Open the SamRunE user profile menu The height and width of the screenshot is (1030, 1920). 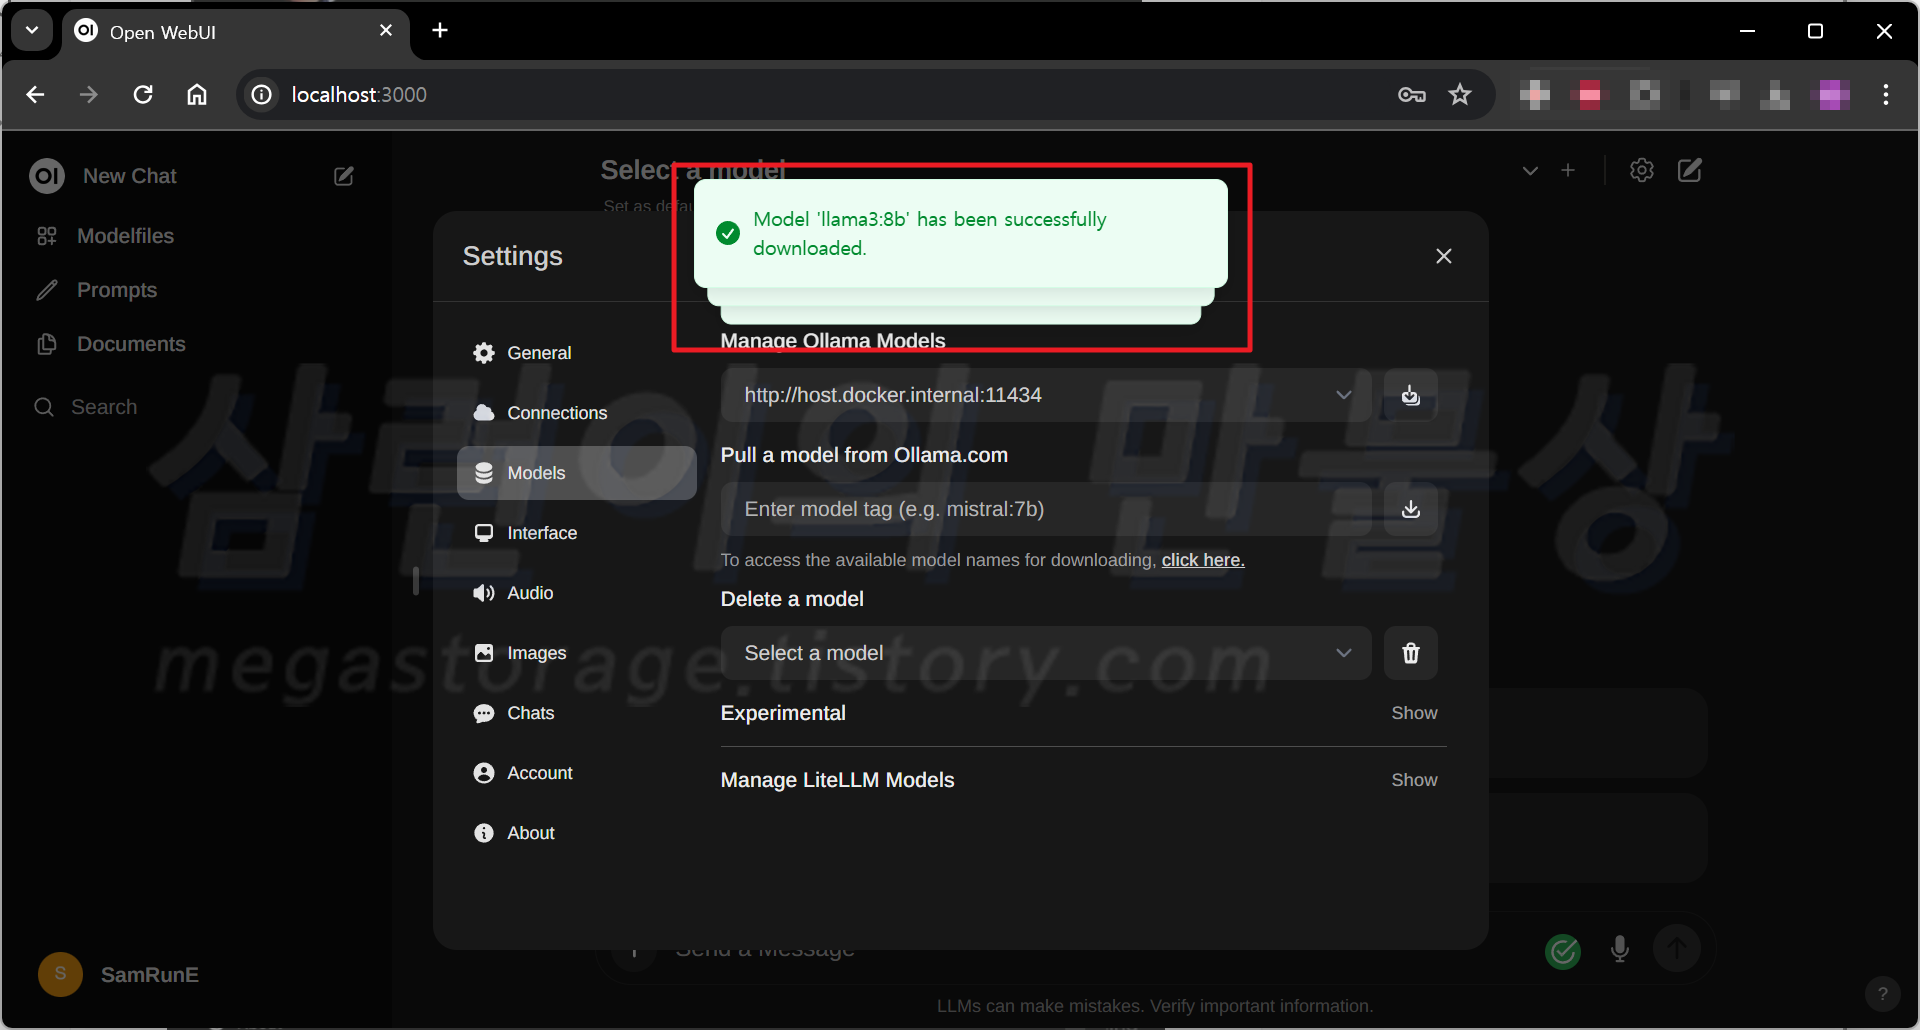[119, 974]
